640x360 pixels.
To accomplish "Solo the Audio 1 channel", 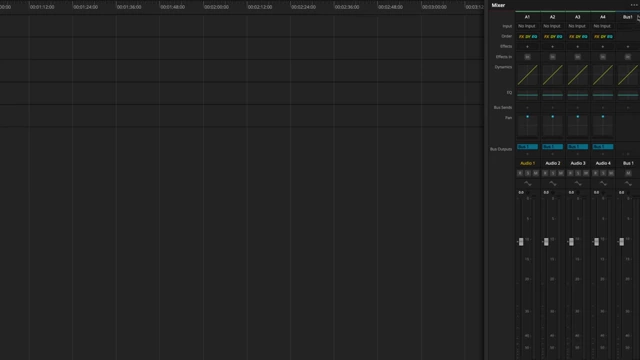I will (528, 173).
